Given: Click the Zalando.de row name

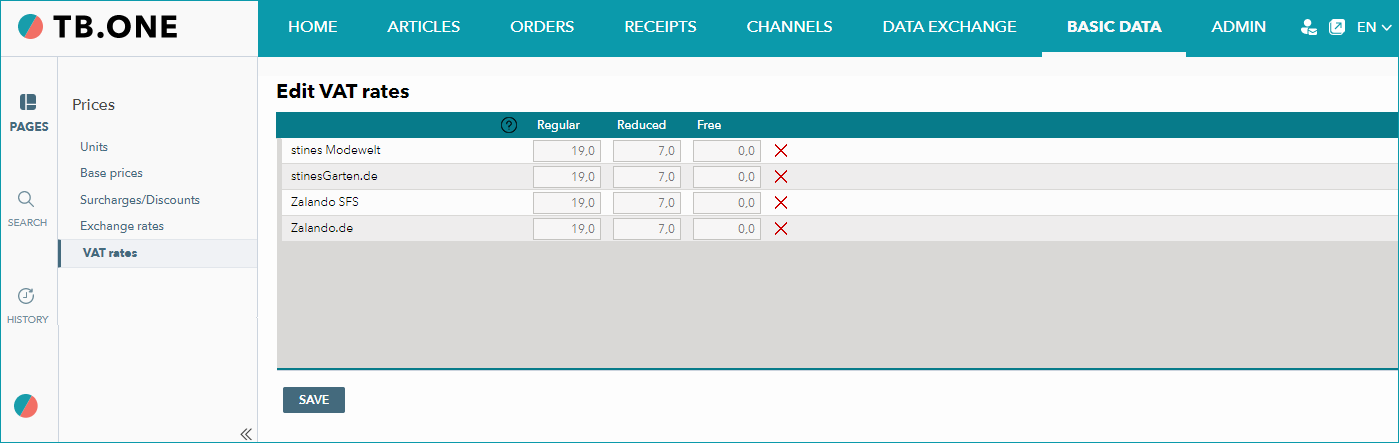Looking at the screenshot, I should tap(321, 228).
